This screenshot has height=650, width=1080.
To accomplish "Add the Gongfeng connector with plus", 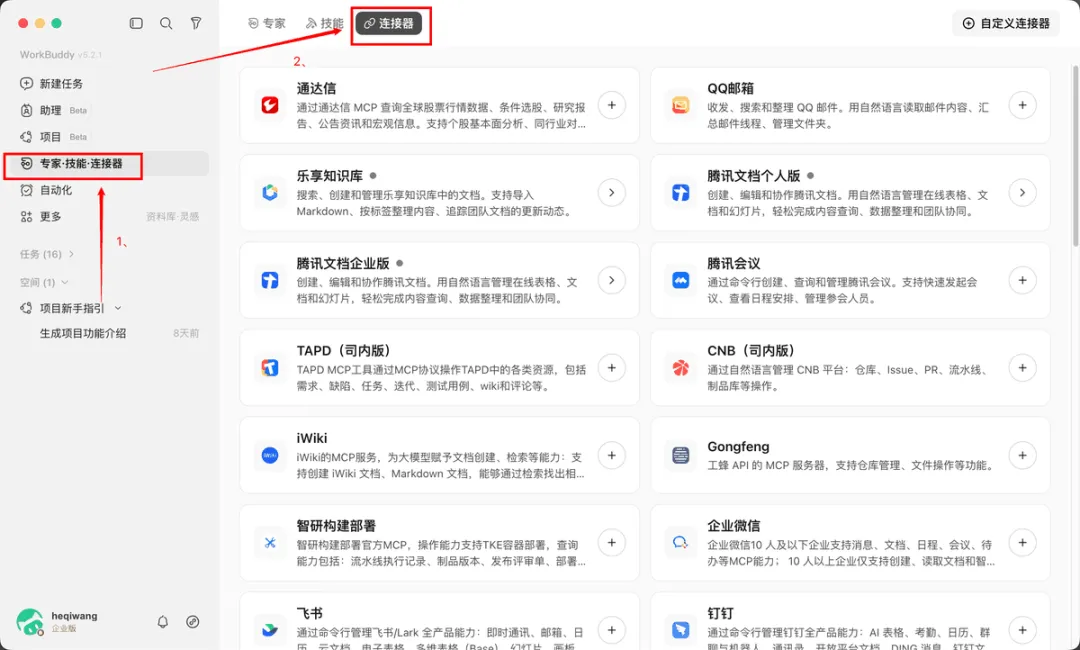I will [x=1022, y=455].
